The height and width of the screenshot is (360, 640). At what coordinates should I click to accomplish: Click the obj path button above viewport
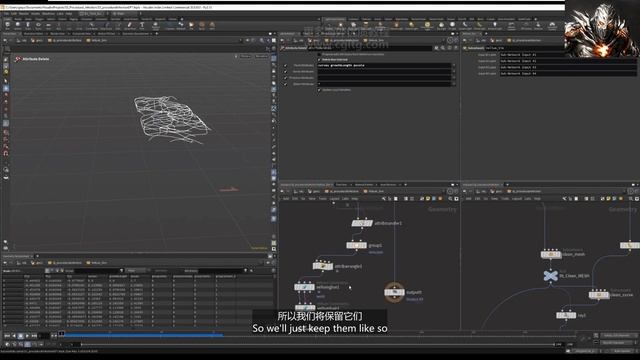[x=22, y=40]
